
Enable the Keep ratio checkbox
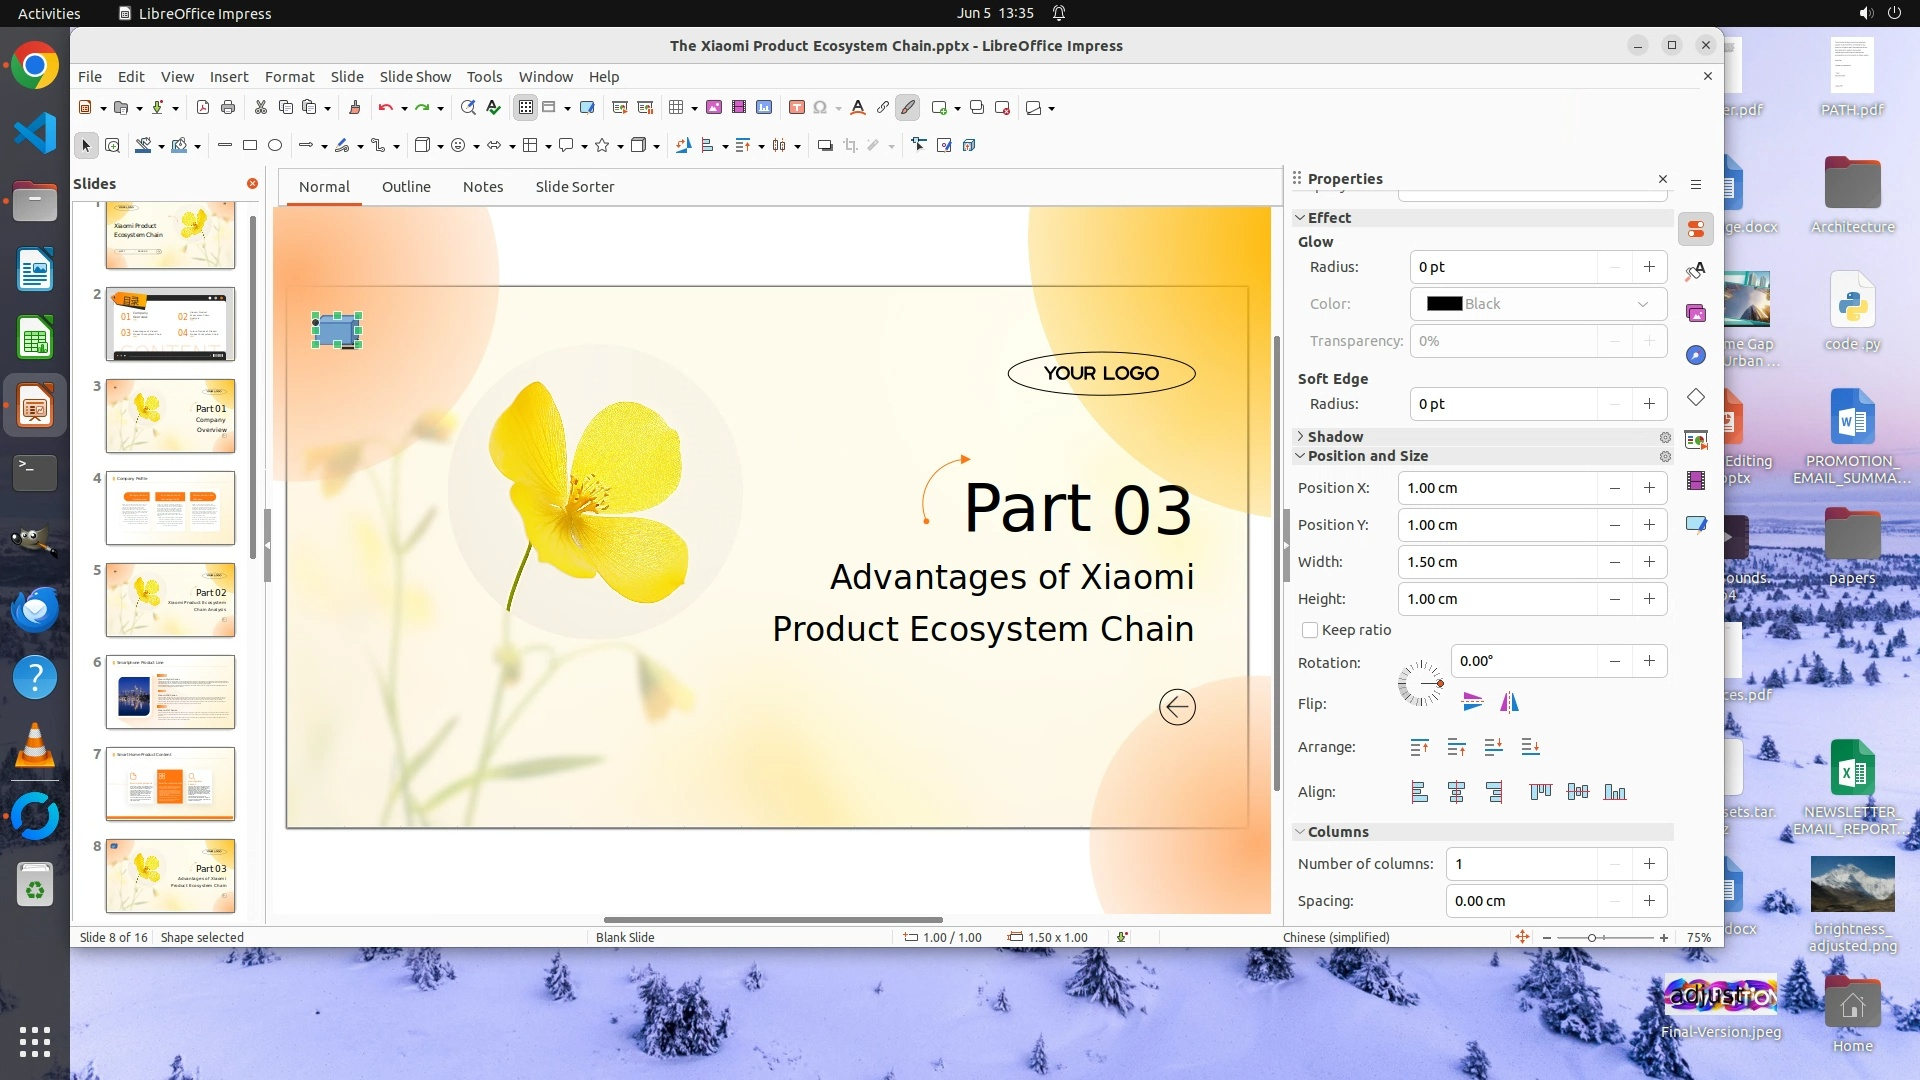point(1310,630)
